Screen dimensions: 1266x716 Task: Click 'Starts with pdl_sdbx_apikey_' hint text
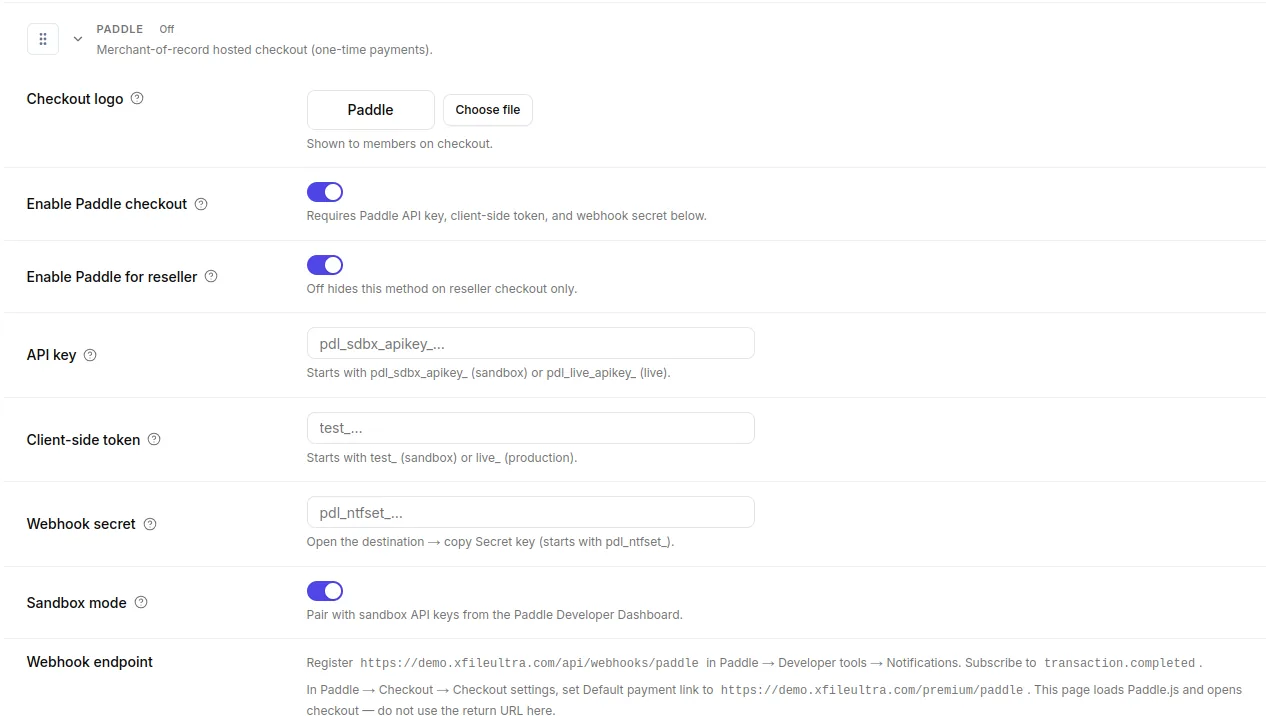pyautogui.click(x=489, y=373)
